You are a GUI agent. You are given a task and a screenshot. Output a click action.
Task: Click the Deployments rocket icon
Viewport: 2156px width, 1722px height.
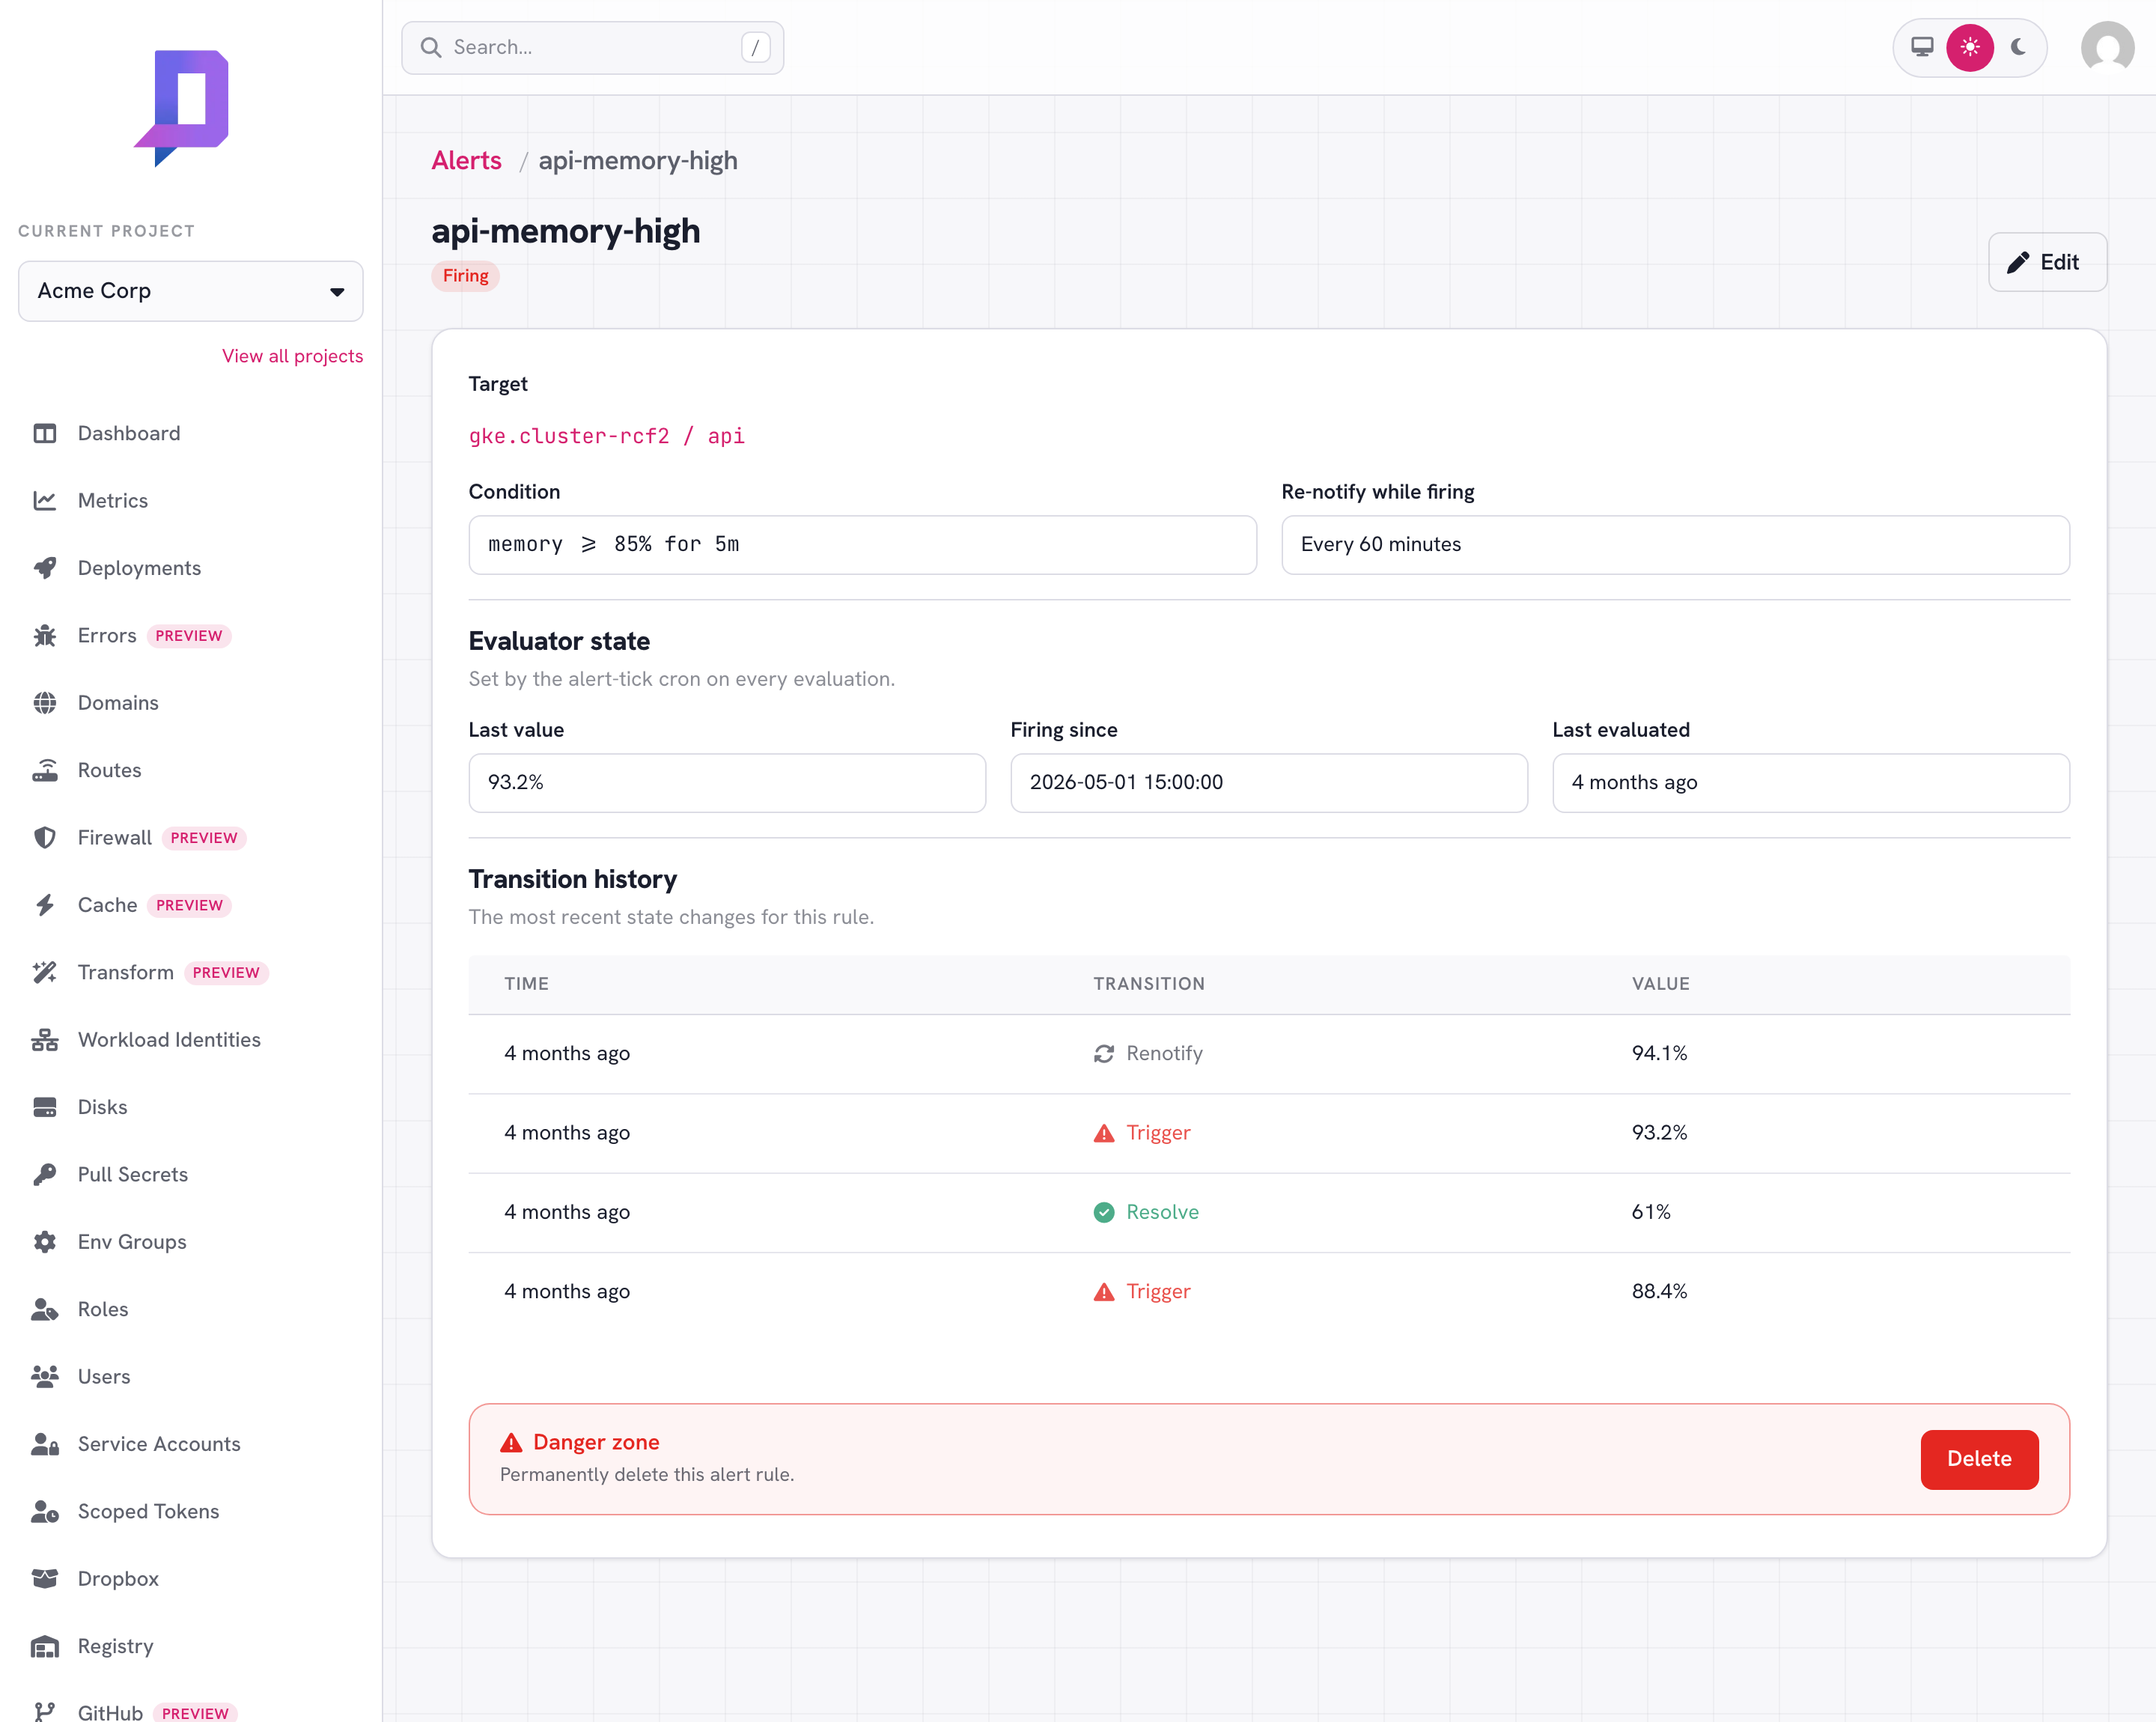pos(45,568)
